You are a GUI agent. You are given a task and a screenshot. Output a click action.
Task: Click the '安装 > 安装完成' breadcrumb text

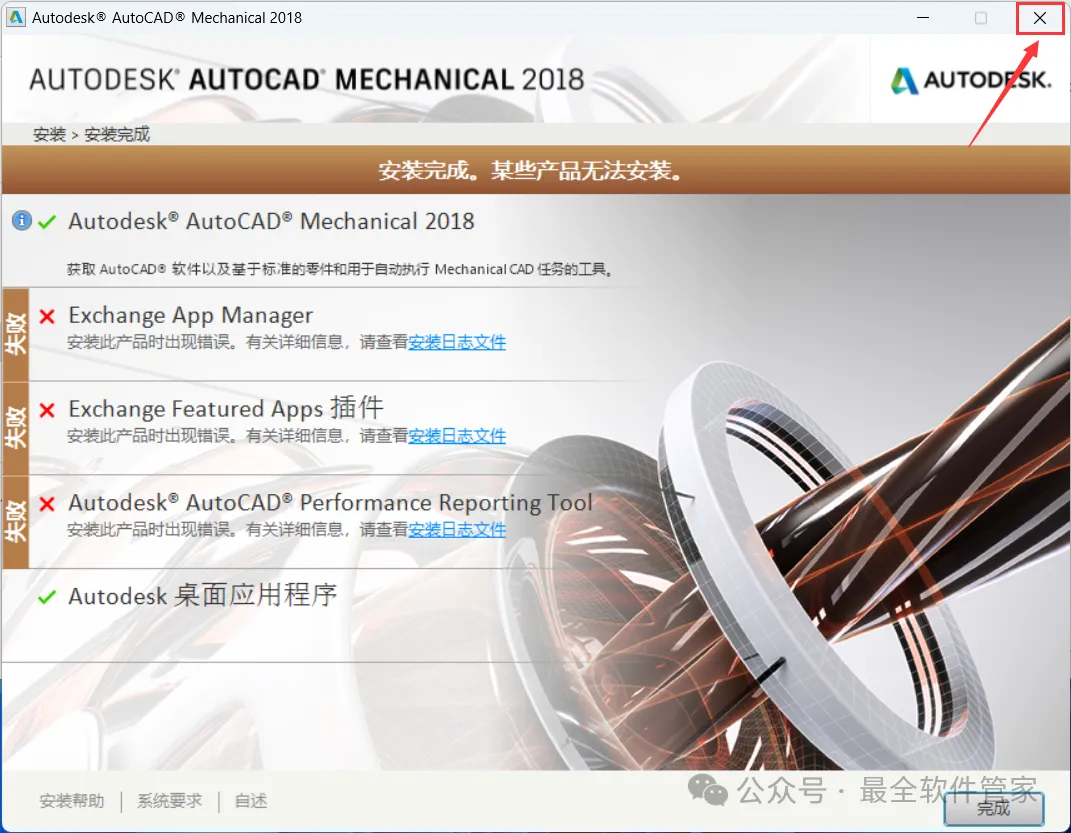(92, 135)
